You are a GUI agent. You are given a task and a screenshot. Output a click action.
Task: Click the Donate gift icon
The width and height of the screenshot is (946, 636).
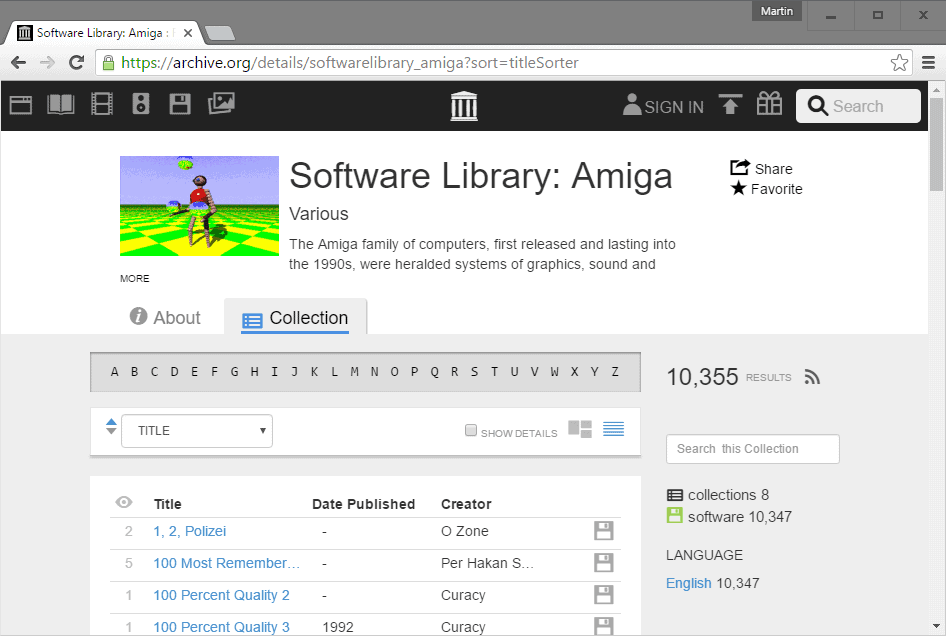coord(769,104)
